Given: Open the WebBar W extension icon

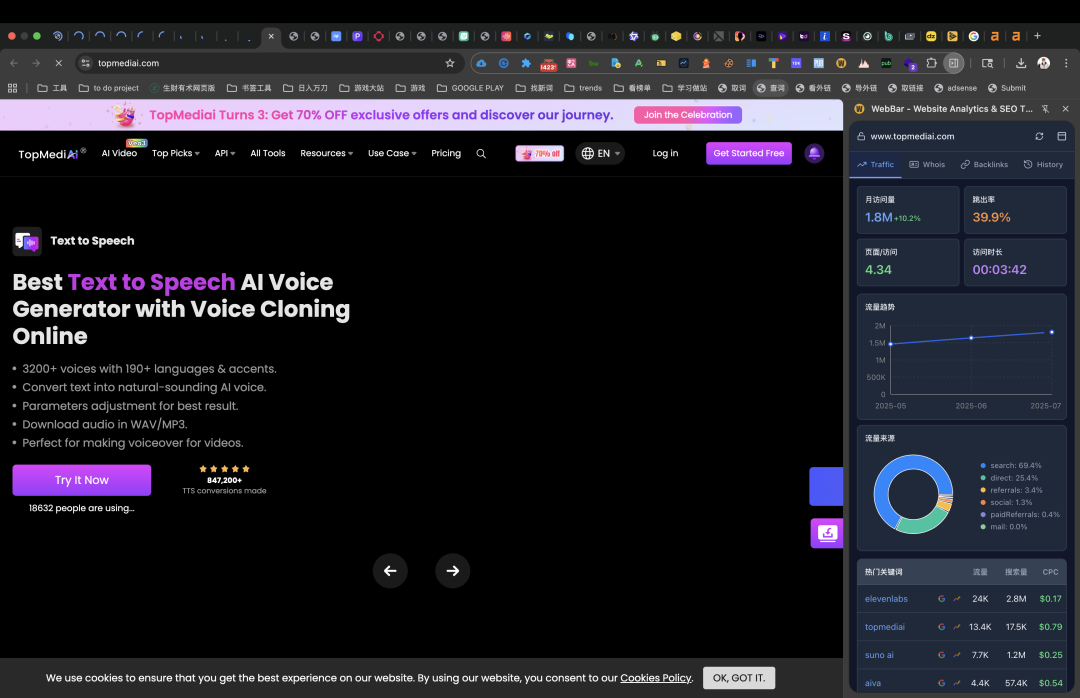Looking at the screenshot, I should [841, 63].
